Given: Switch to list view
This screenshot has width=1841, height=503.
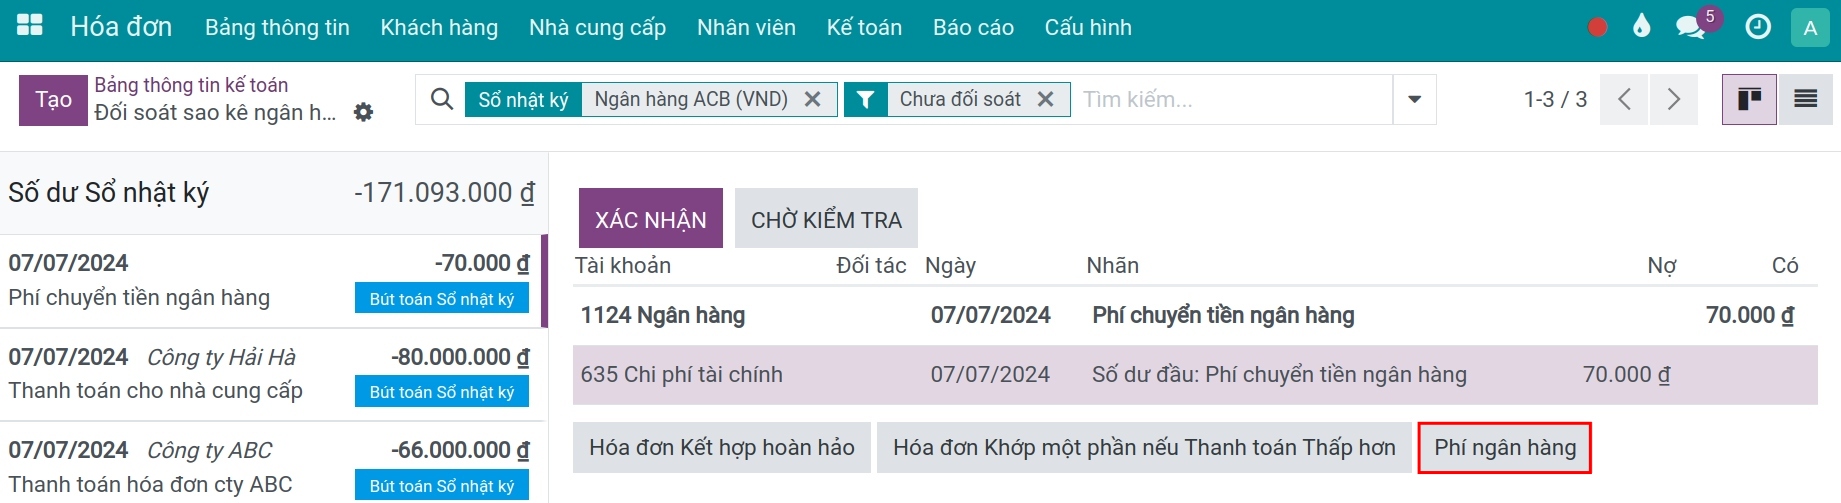Looking at the screenshot, I should point(1806,99).
